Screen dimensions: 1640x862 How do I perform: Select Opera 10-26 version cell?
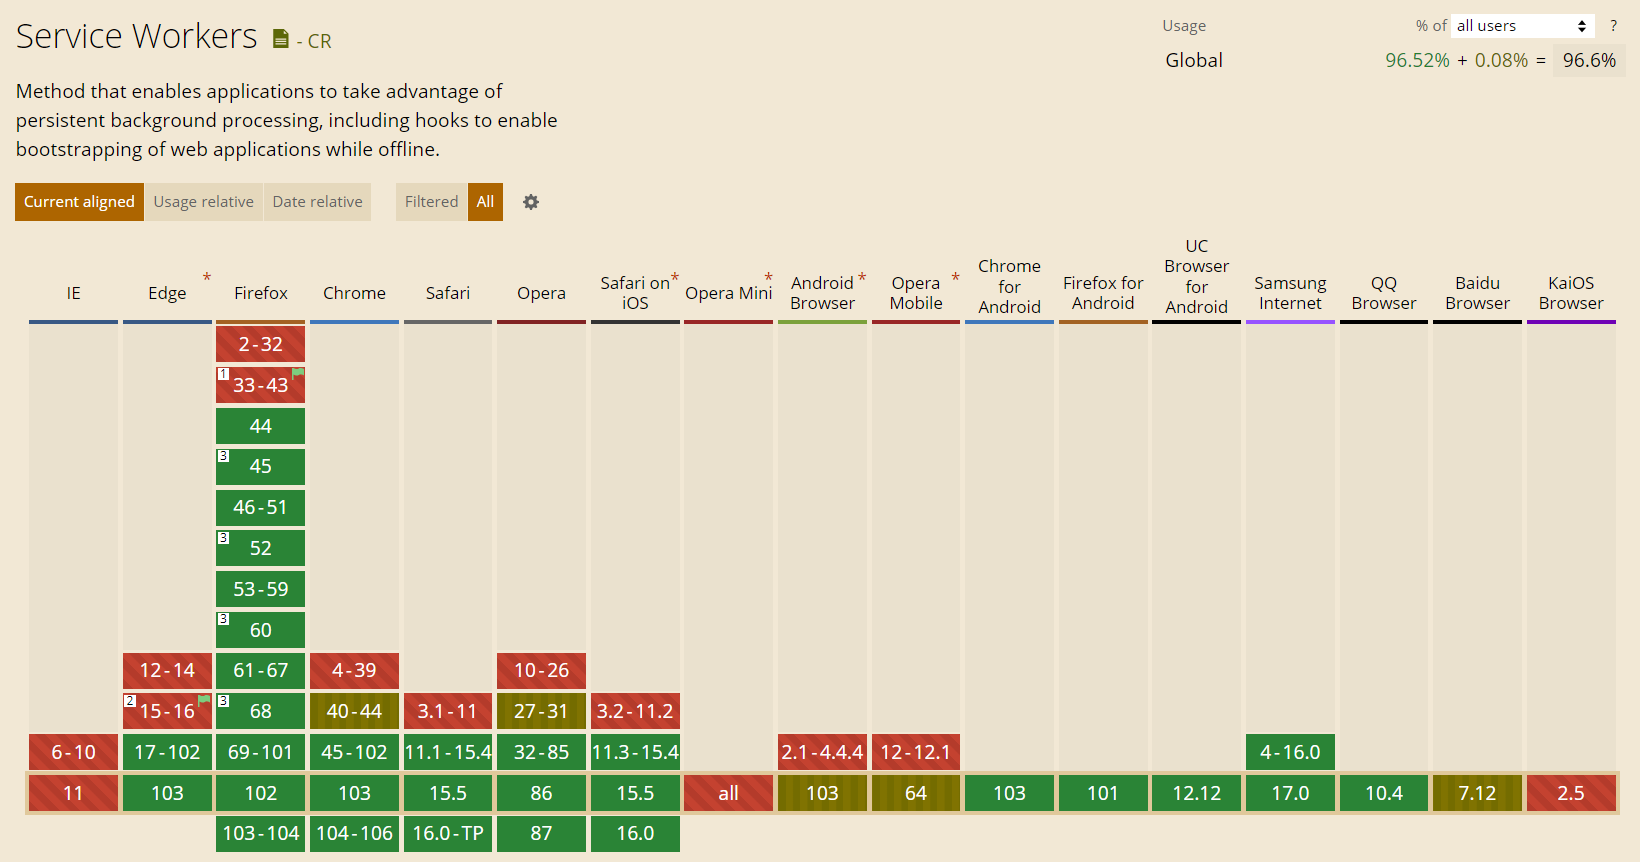[x=541, y=670]
